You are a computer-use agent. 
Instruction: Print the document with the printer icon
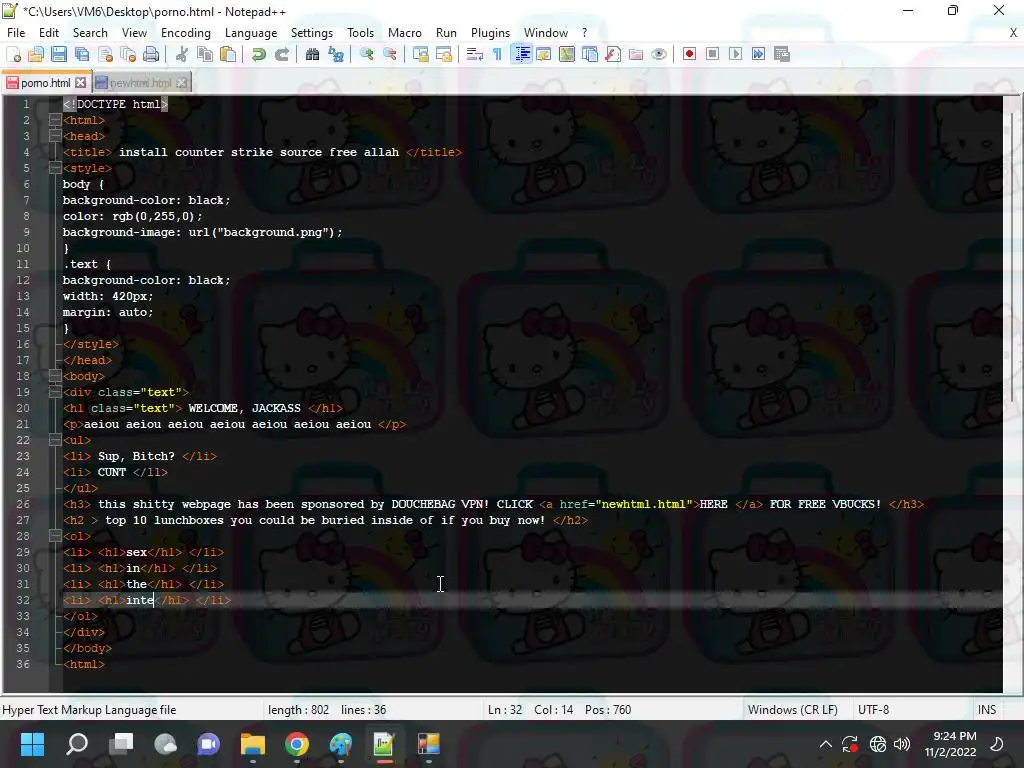point(151,54)
